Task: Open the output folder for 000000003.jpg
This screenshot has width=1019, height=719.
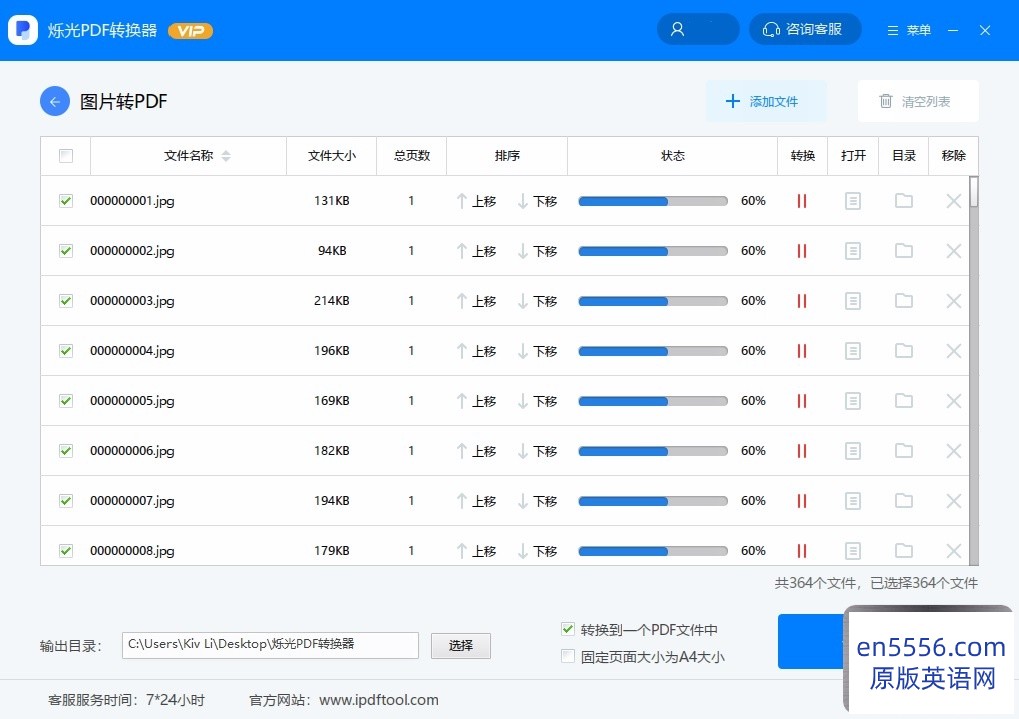Action: pyautogui.click(x=904, y=301)
